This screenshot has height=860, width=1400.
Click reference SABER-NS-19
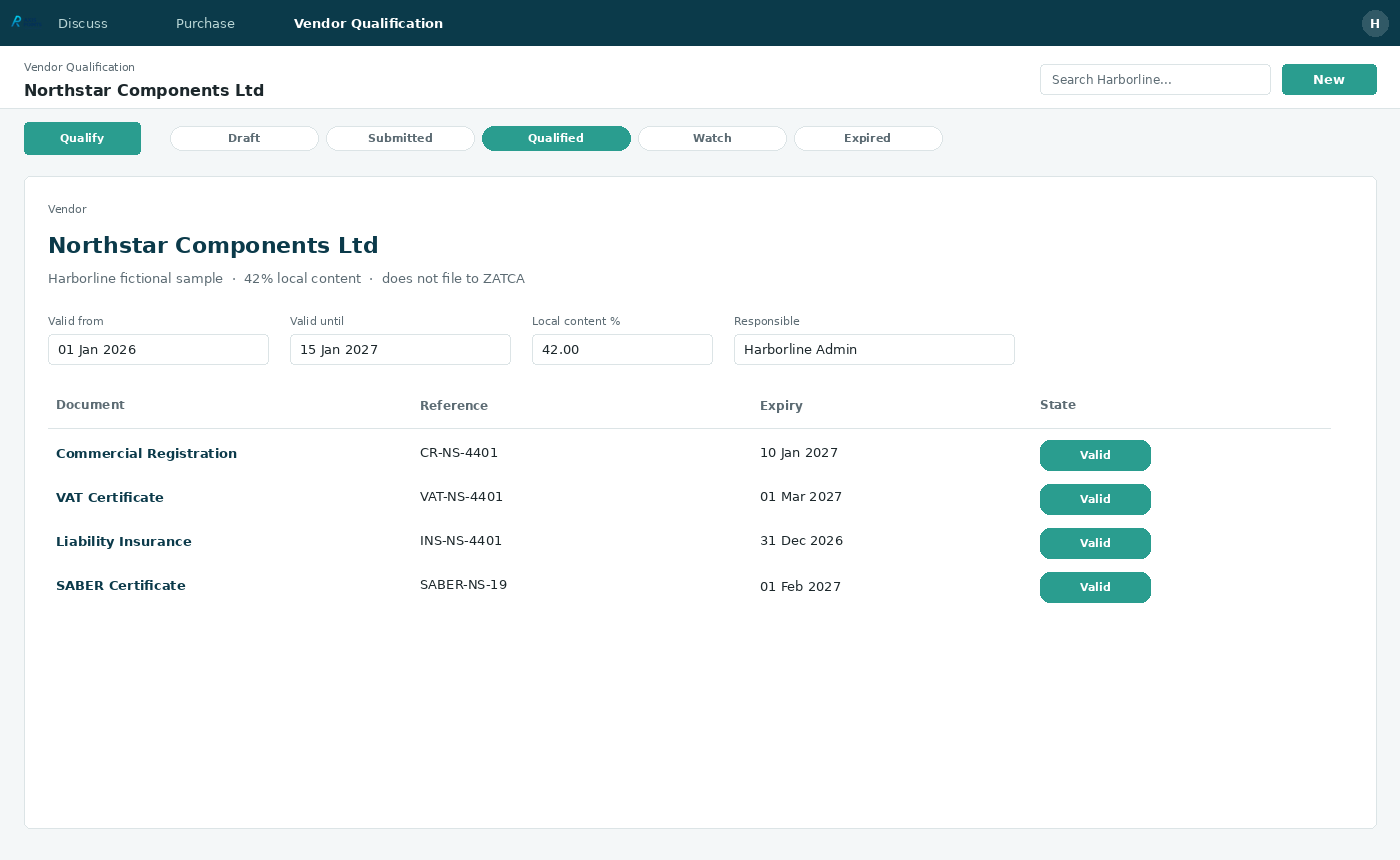point(463,585)
